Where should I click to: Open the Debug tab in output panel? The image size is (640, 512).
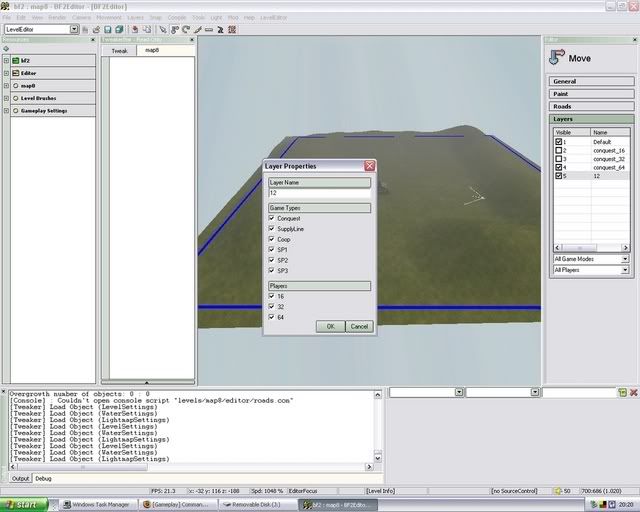[x=43, y=479]
